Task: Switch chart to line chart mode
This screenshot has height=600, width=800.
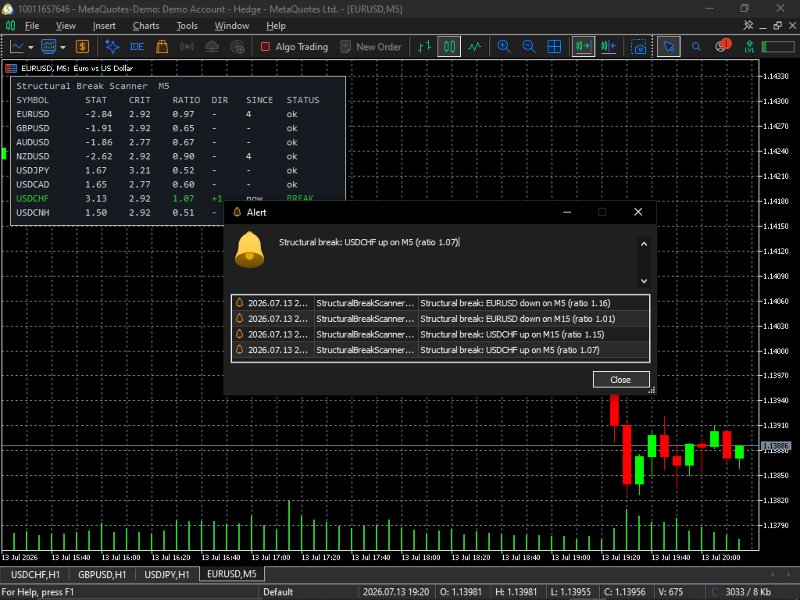Action: (x=474, y=46)
